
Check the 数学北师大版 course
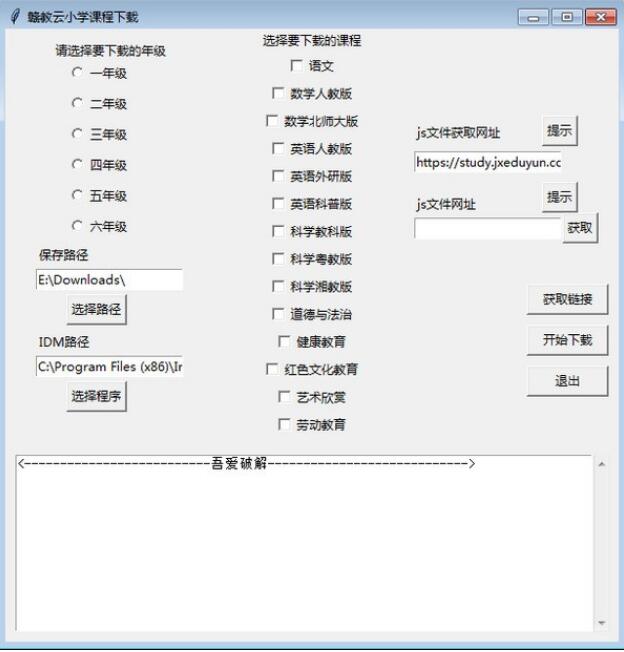272,121
